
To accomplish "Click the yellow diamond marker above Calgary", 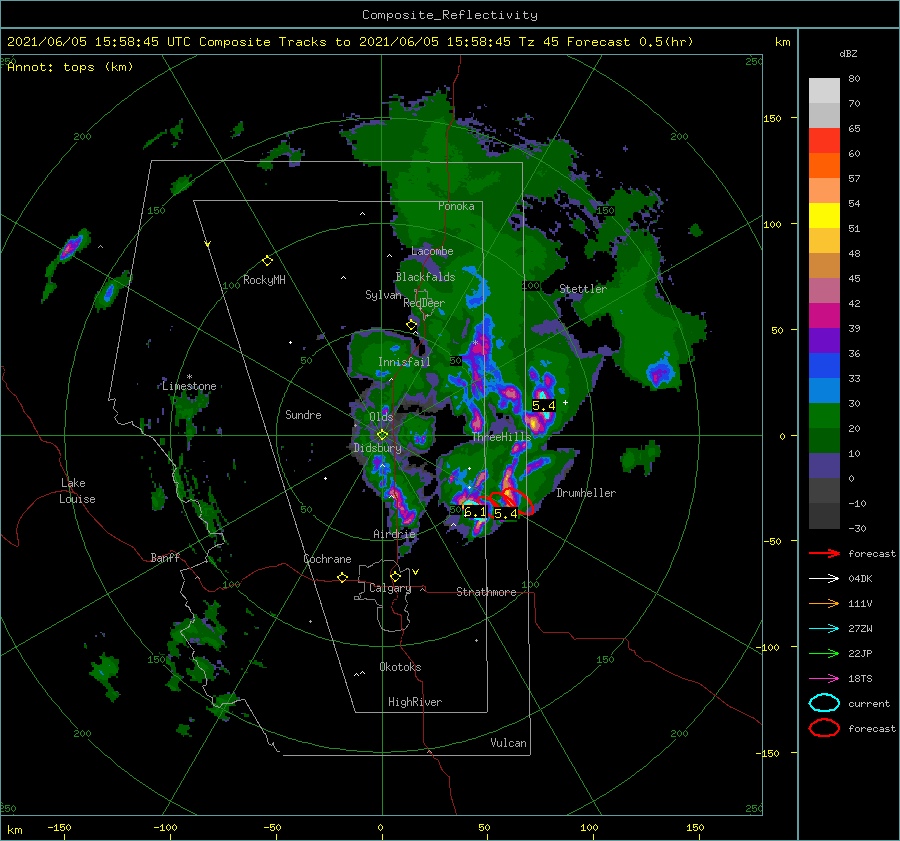I will click(395, 576).
